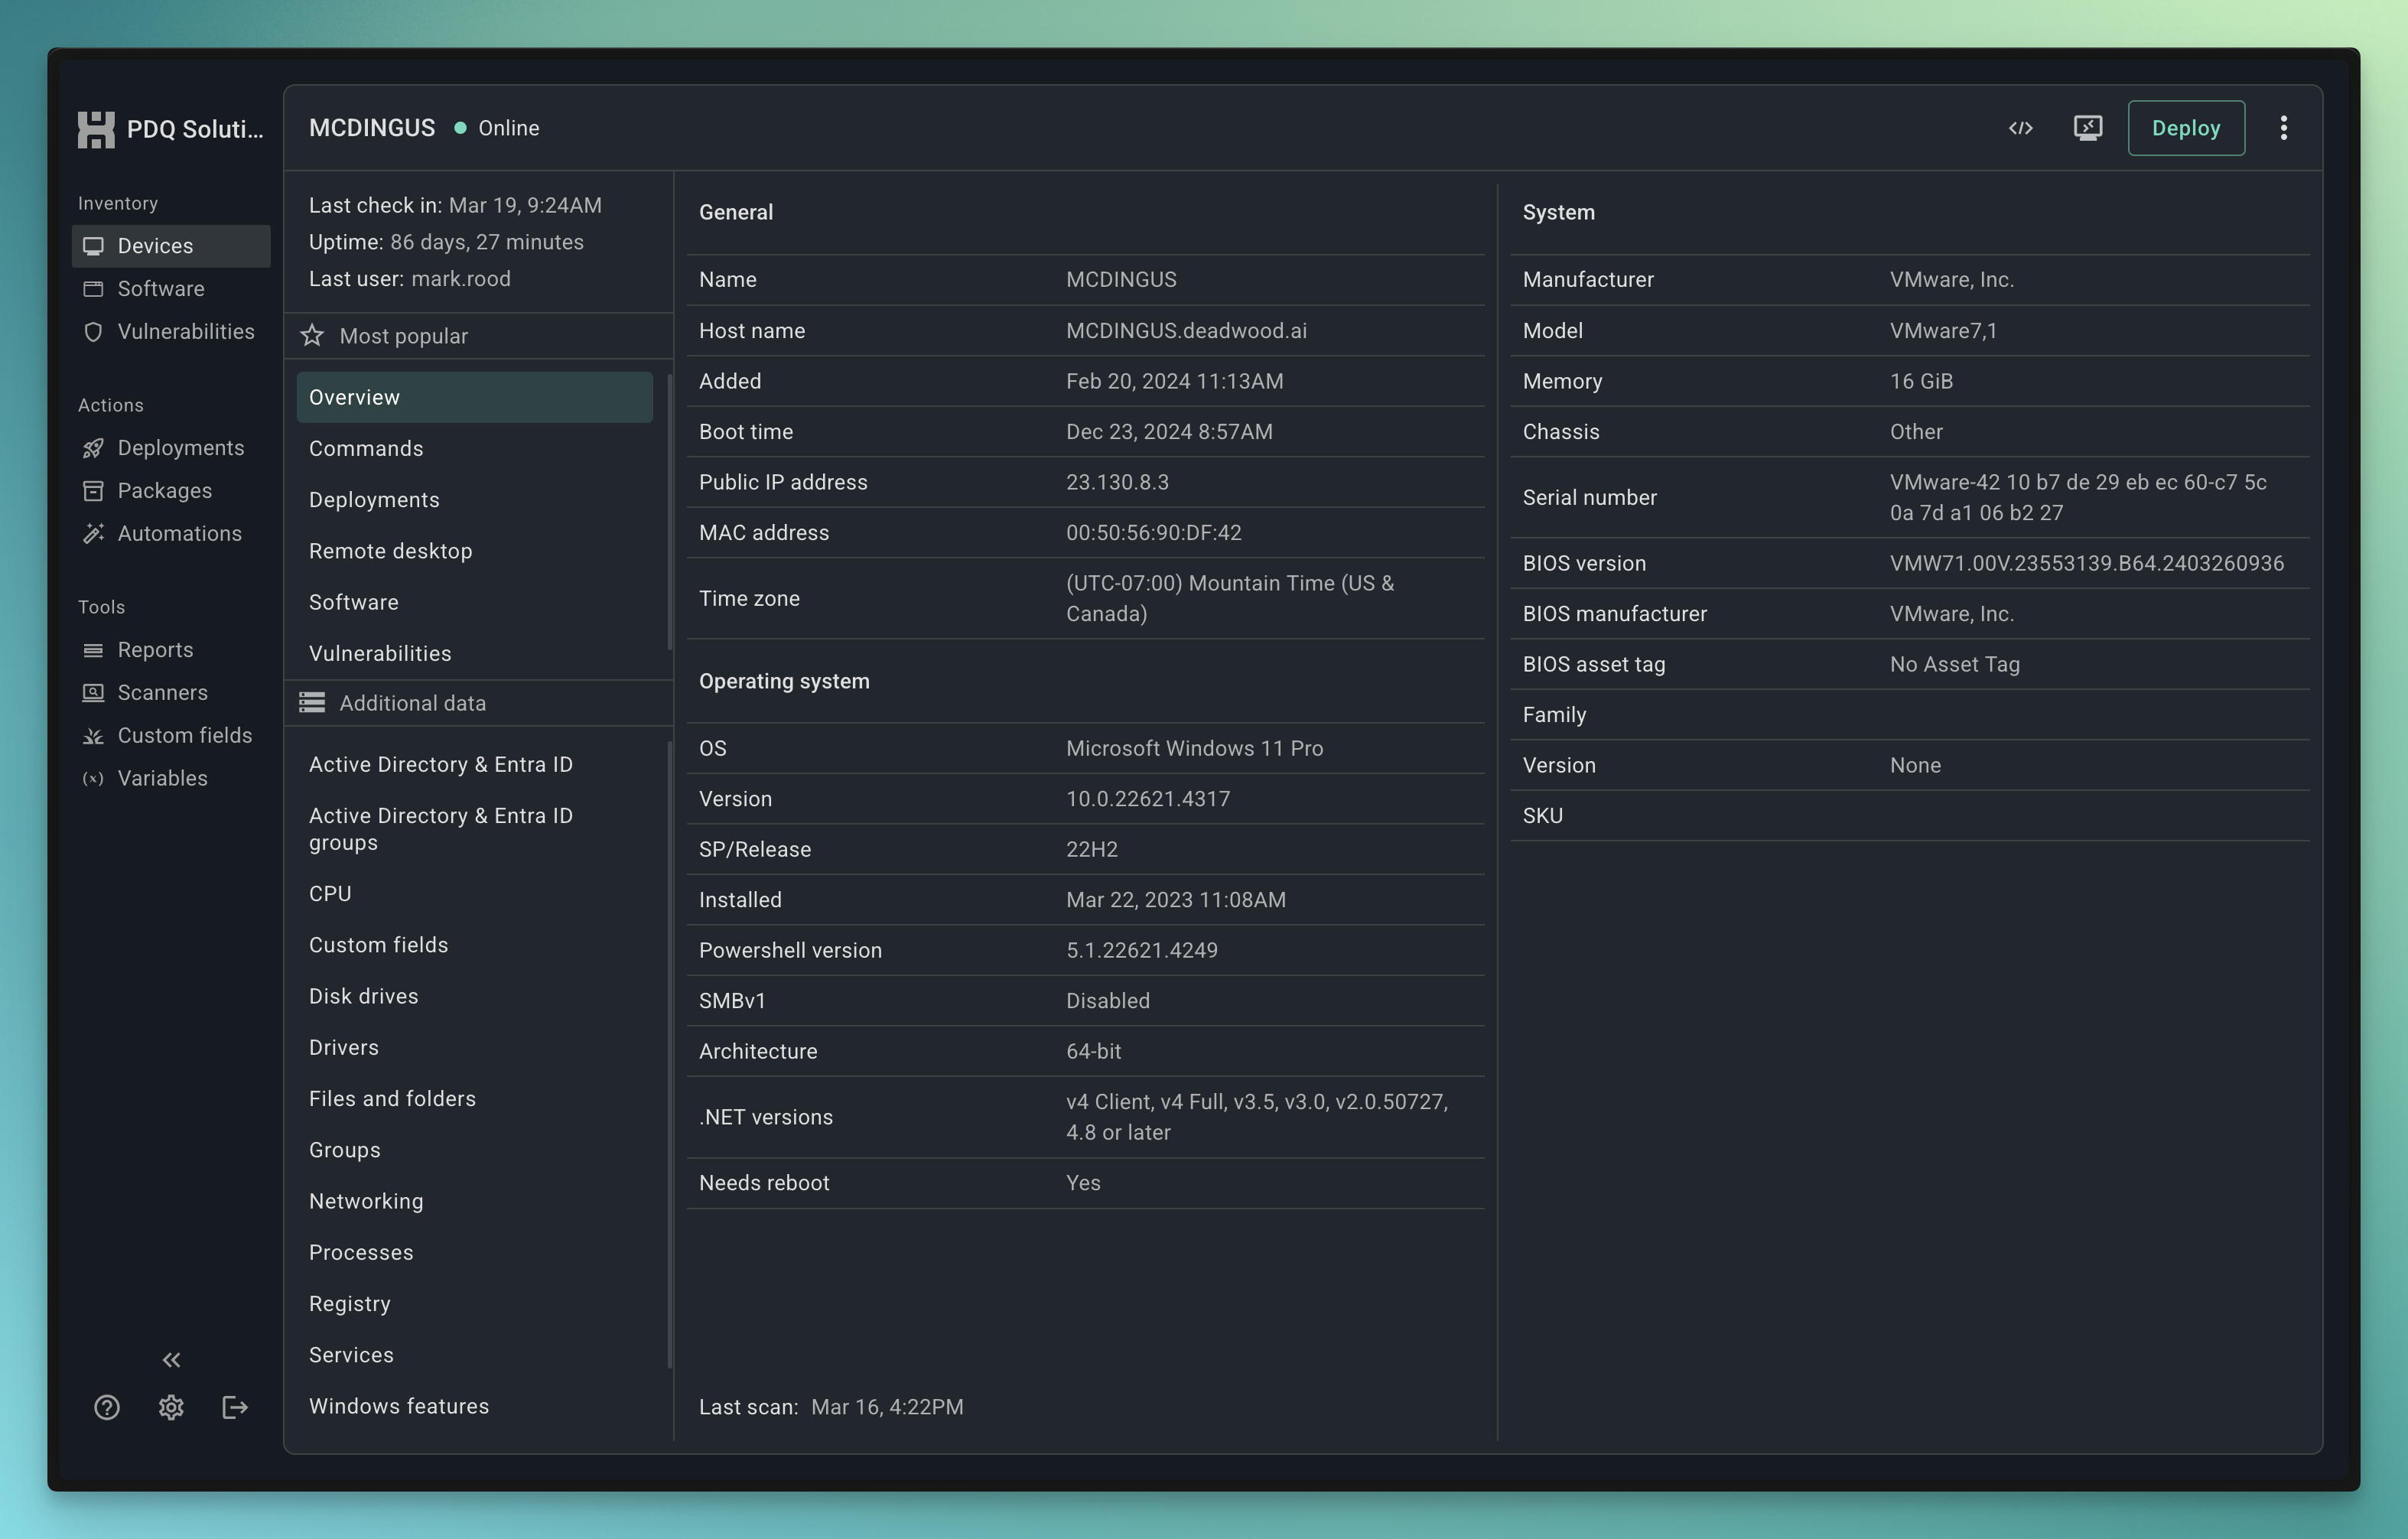The height and width of the screenshot is (1539, 2408).
Task: Click the Needs reboot Yes value
Action: [1083, 1183]
